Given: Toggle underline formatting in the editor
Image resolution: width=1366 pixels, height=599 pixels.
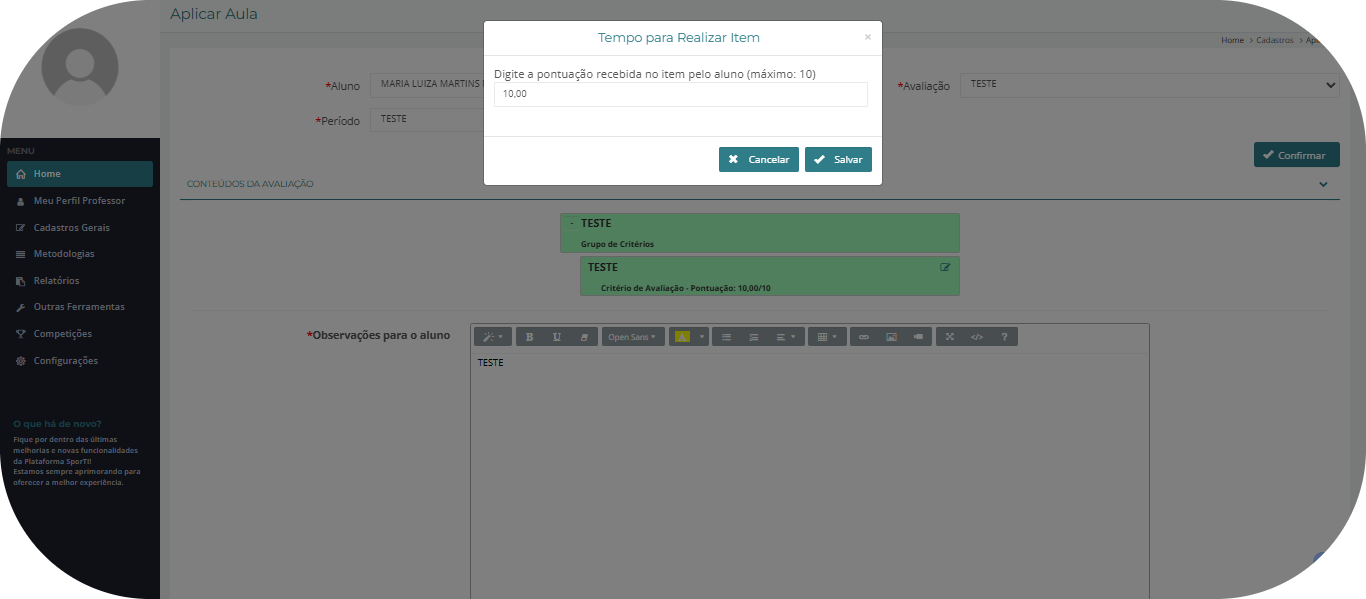Looking at the screenshot, I should pyautogui.click(x=557, y=337).
